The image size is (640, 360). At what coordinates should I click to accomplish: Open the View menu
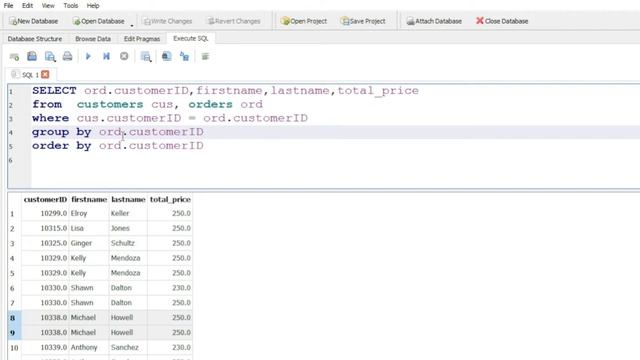coord(48,6)
